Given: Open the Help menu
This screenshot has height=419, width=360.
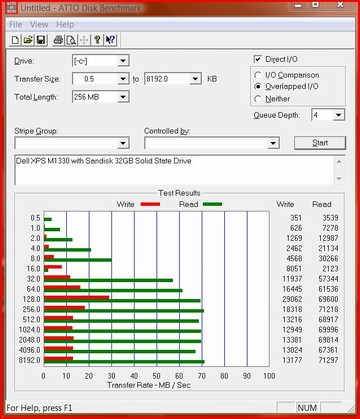Looking at the screenshot, I should pos(65,24).
